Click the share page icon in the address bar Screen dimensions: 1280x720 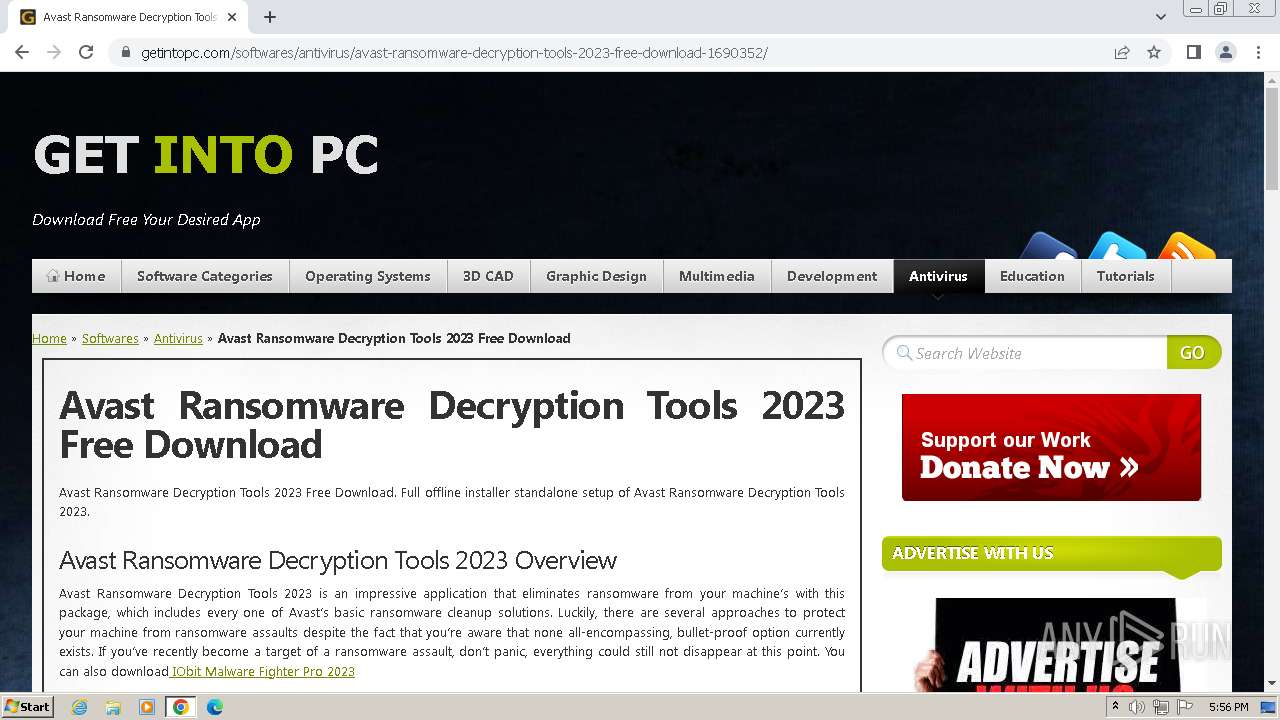point(1122,52)
